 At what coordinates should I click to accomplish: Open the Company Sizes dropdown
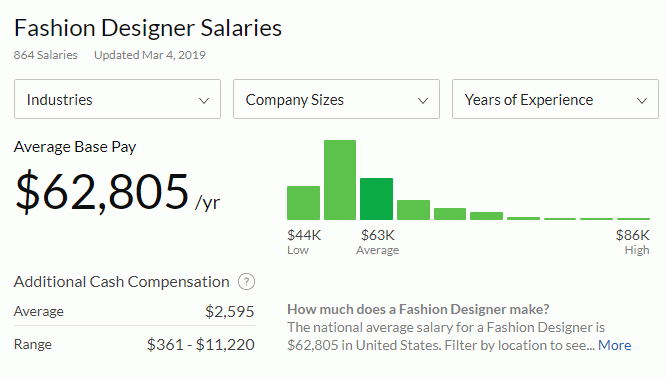pyautogui.click(x=336, y=99)
